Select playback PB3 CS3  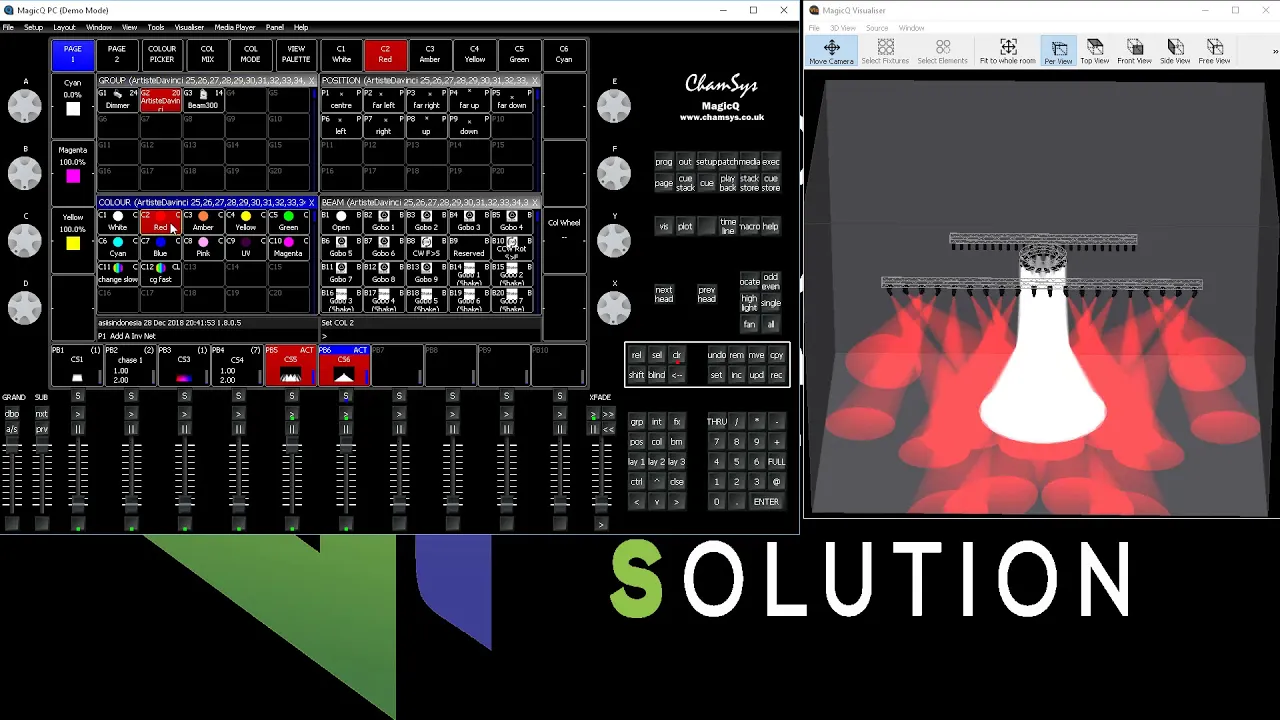point(184,365)
